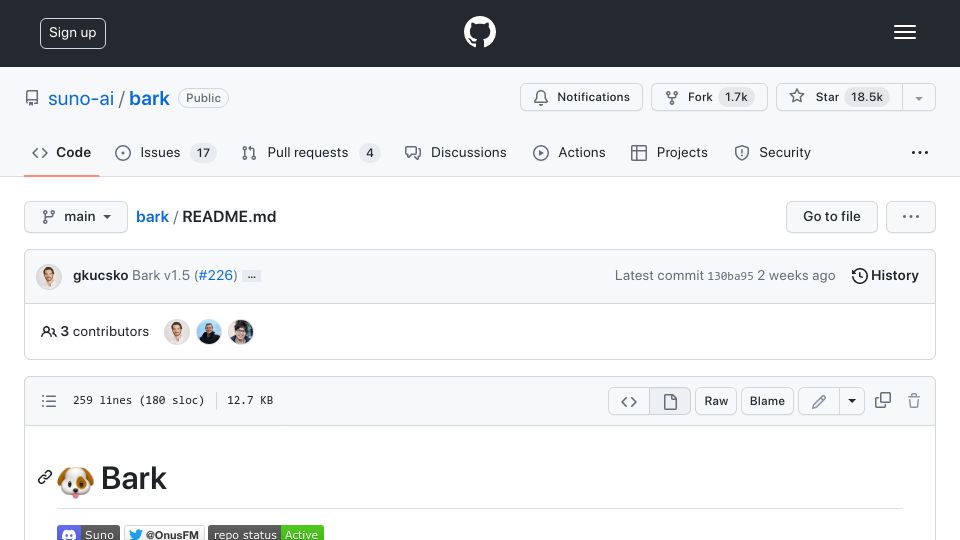Viewport: 960px width, 540px height.
Task: Click the Go to file button
Action: pyautogui.click(x=831, y=217)
